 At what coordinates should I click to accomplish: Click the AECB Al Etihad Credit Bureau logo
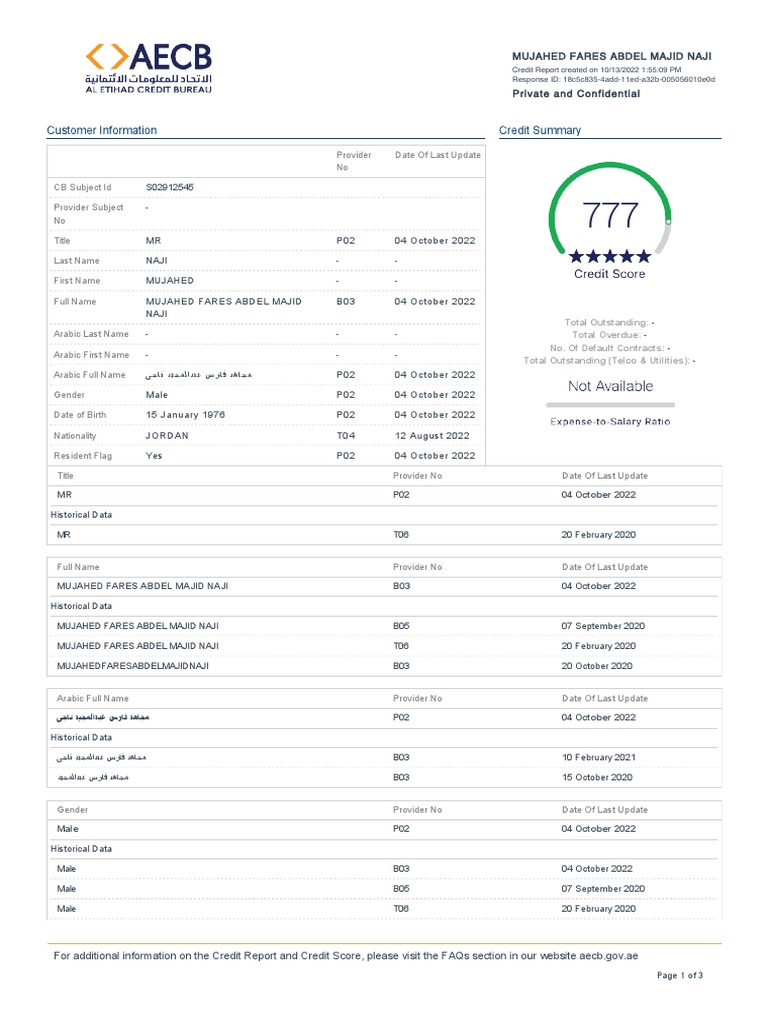point(149,69)
